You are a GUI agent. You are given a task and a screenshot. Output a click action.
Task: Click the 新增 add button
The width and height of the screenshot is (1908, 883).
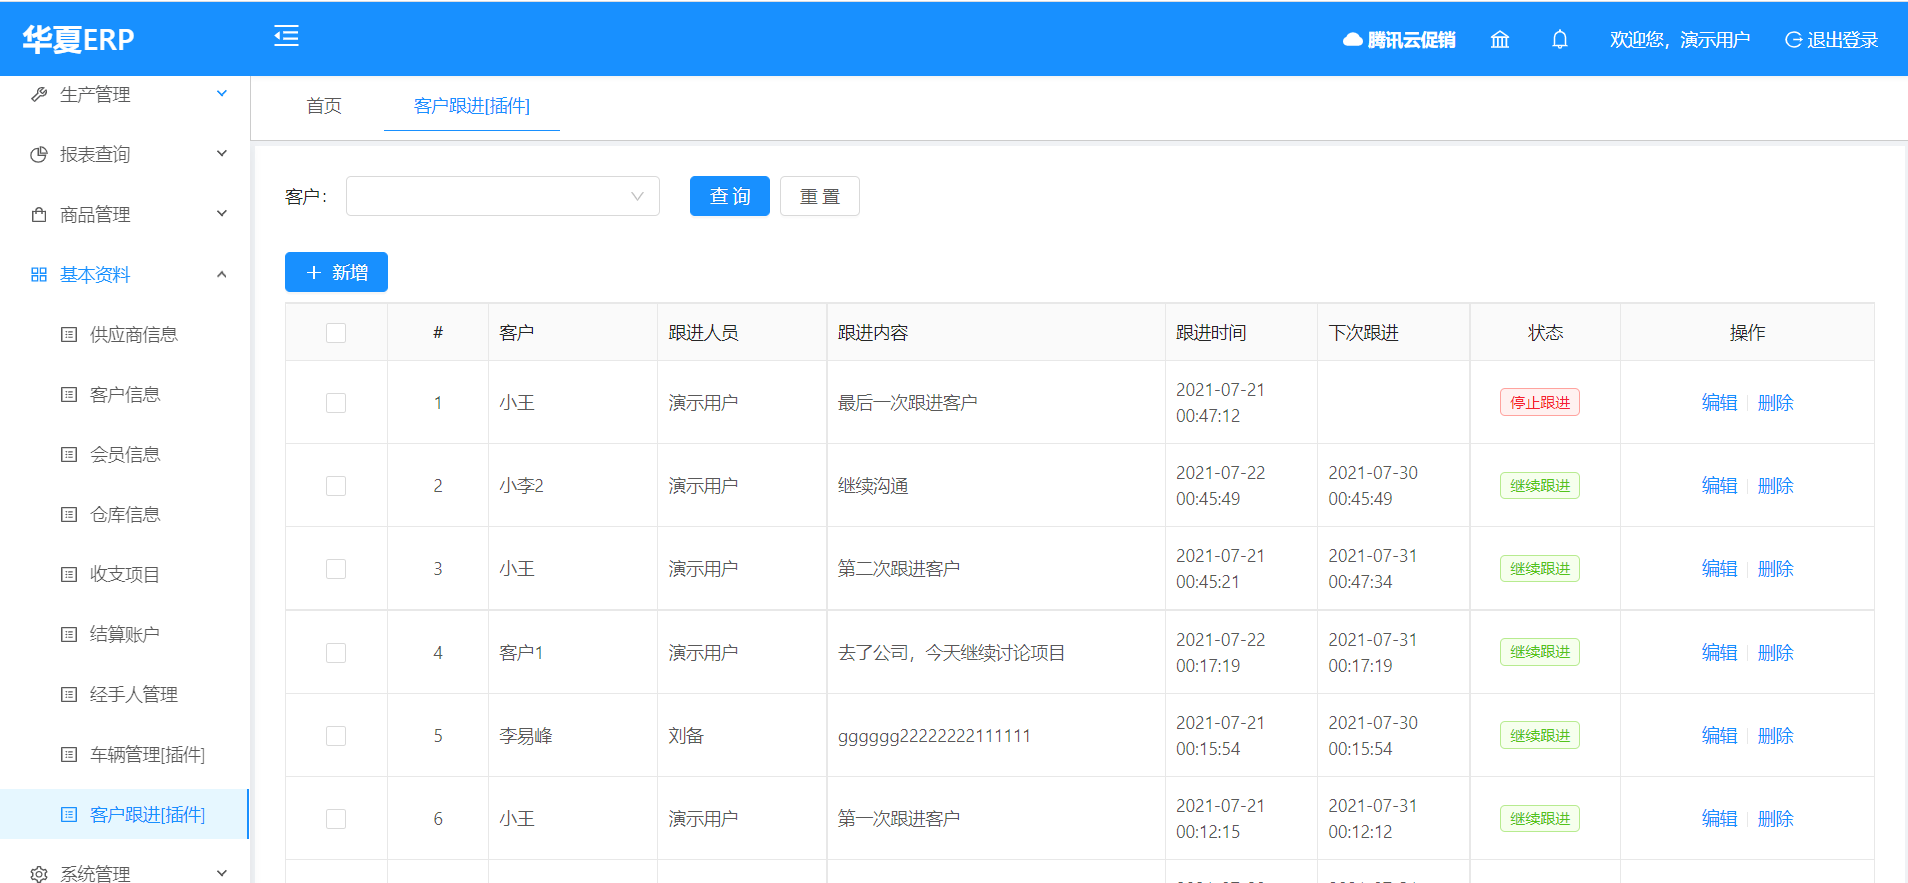(336, 272)
